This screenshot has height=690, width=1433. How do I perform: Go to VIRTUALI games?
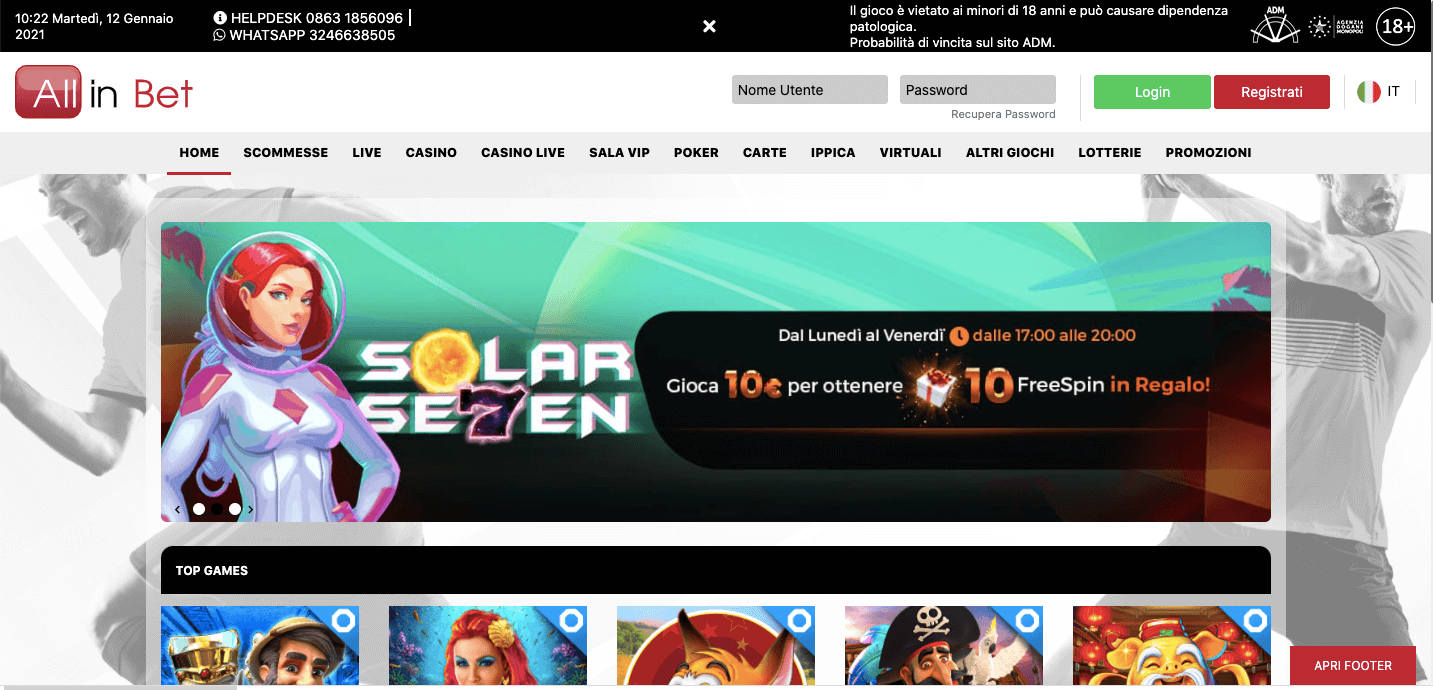point(911,153)
